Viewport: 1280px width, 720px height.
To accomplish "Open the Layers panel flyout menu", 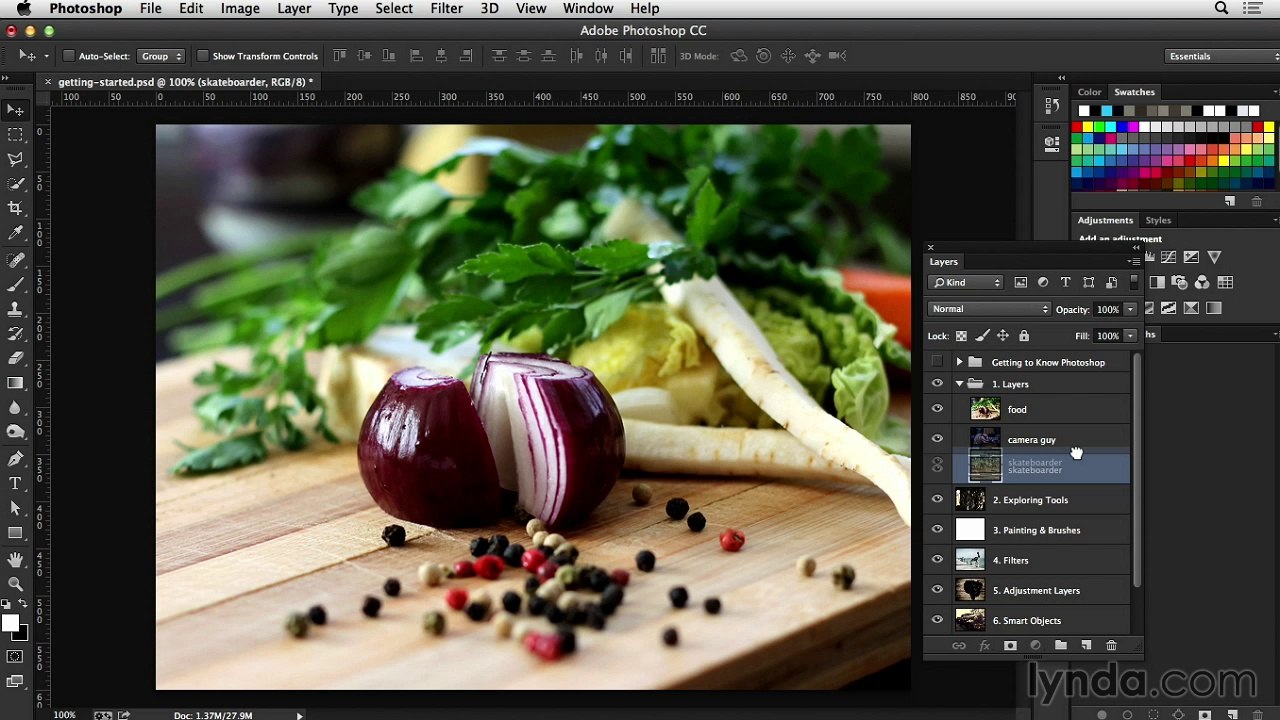I will coord(1132,262).
